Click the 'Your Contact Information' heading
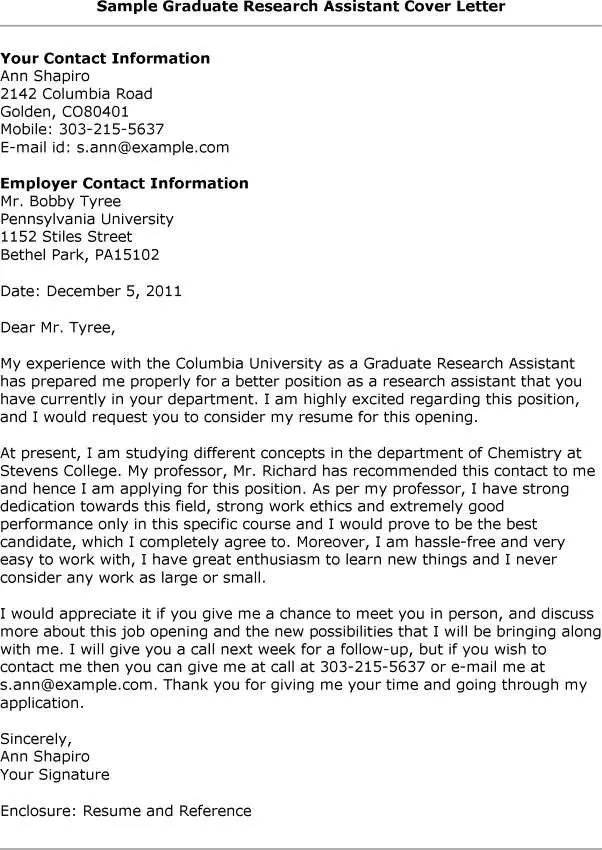This screenshot has height=850, width=602. (105, 58)
